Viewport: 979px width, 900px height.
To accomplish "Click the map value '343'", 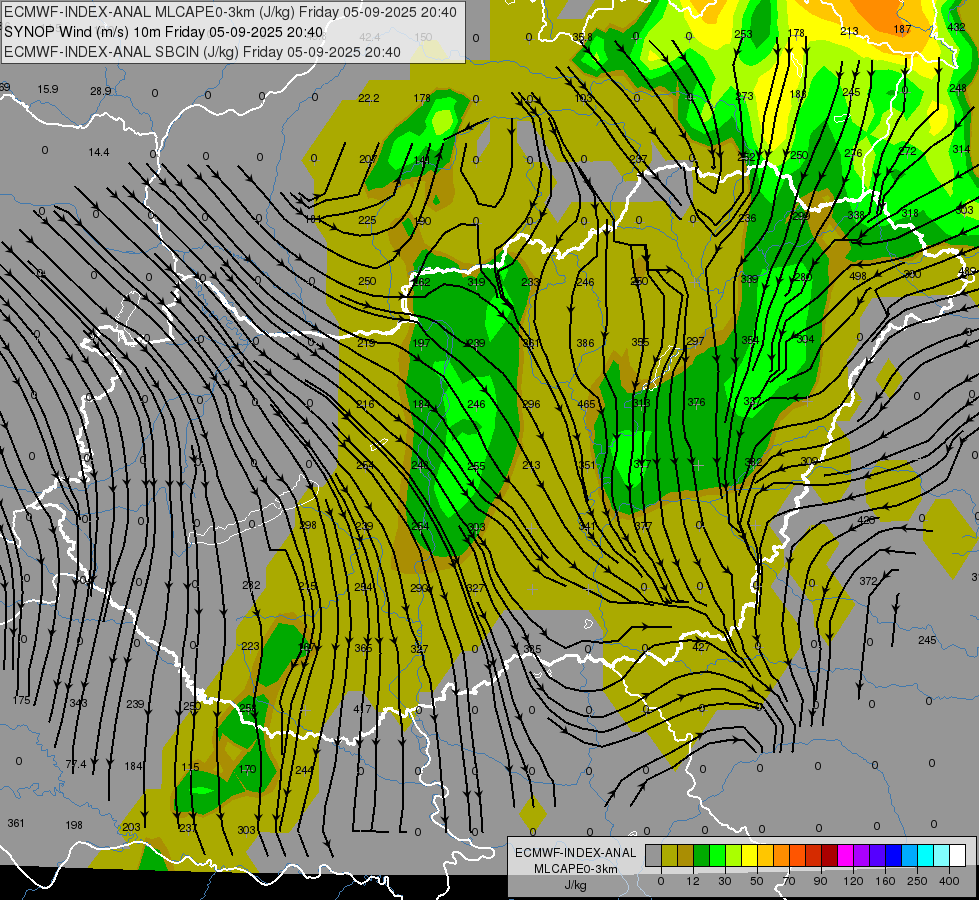I will tap(78, 703).
